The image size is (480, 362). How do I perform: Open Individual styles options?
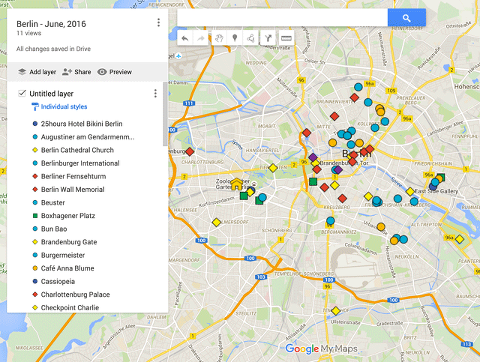(x=59, y=107)
